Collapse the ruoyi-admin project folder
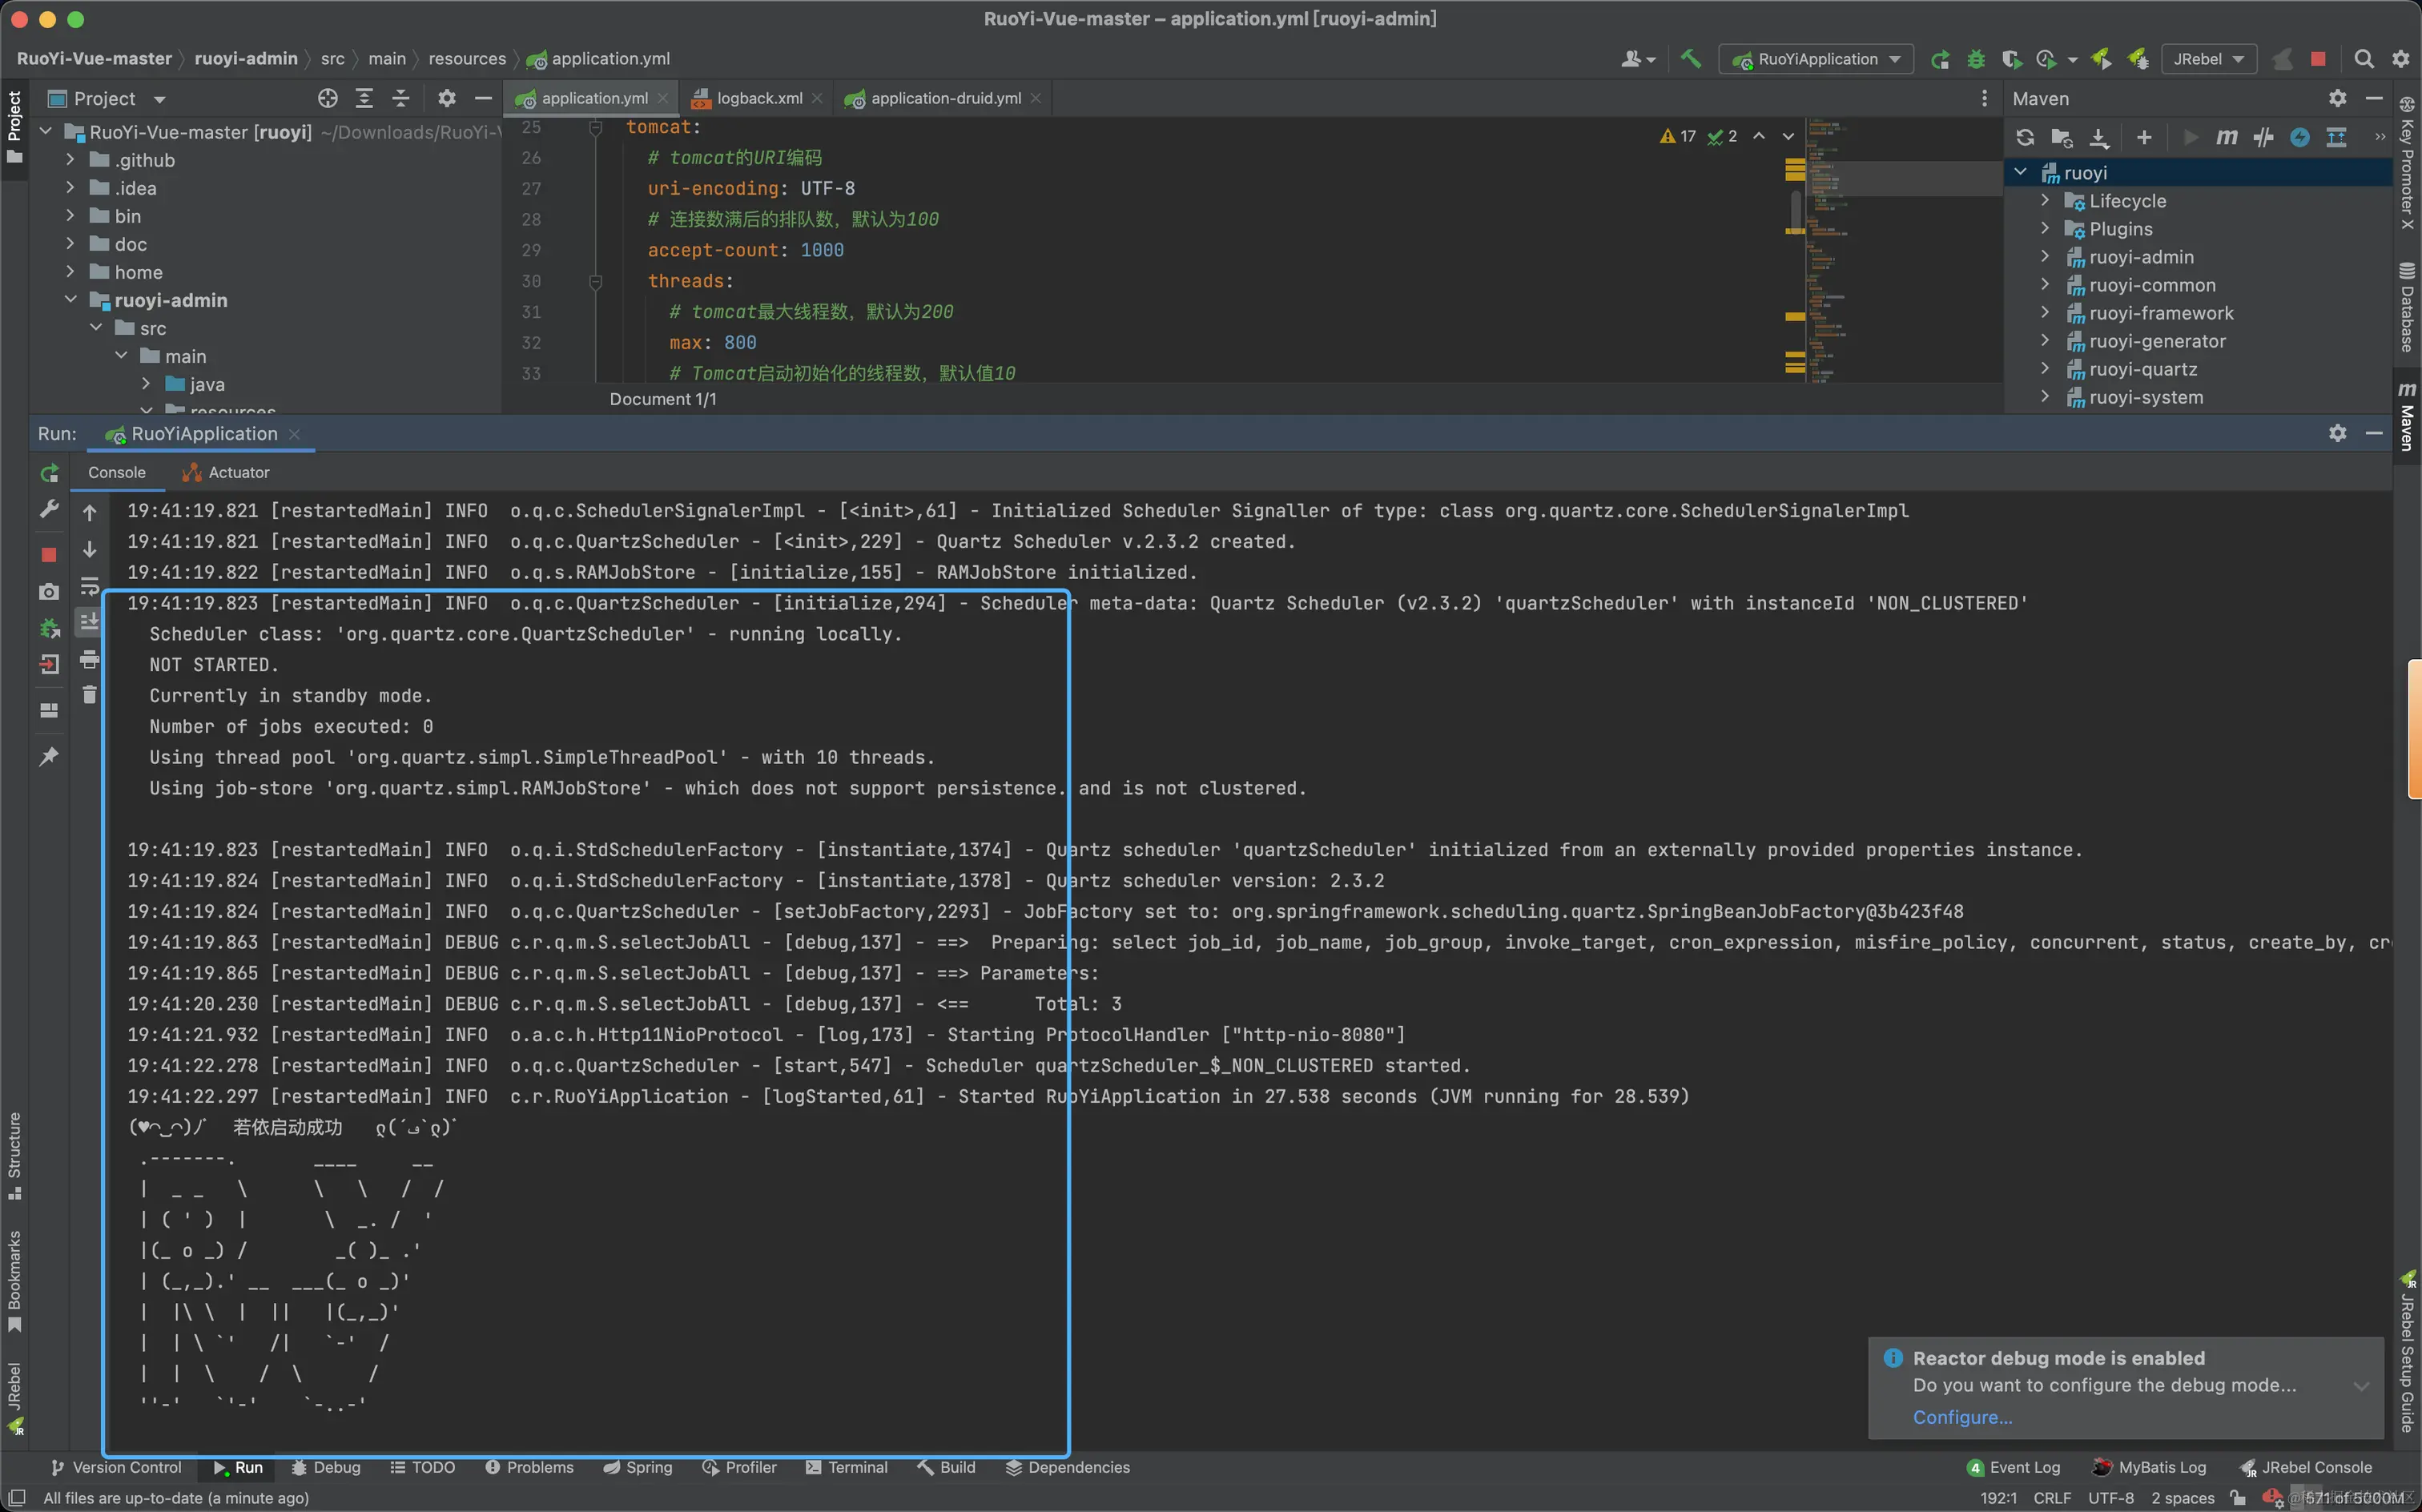The height and width of the screenshot is (1512, 2422). [71, 300]
